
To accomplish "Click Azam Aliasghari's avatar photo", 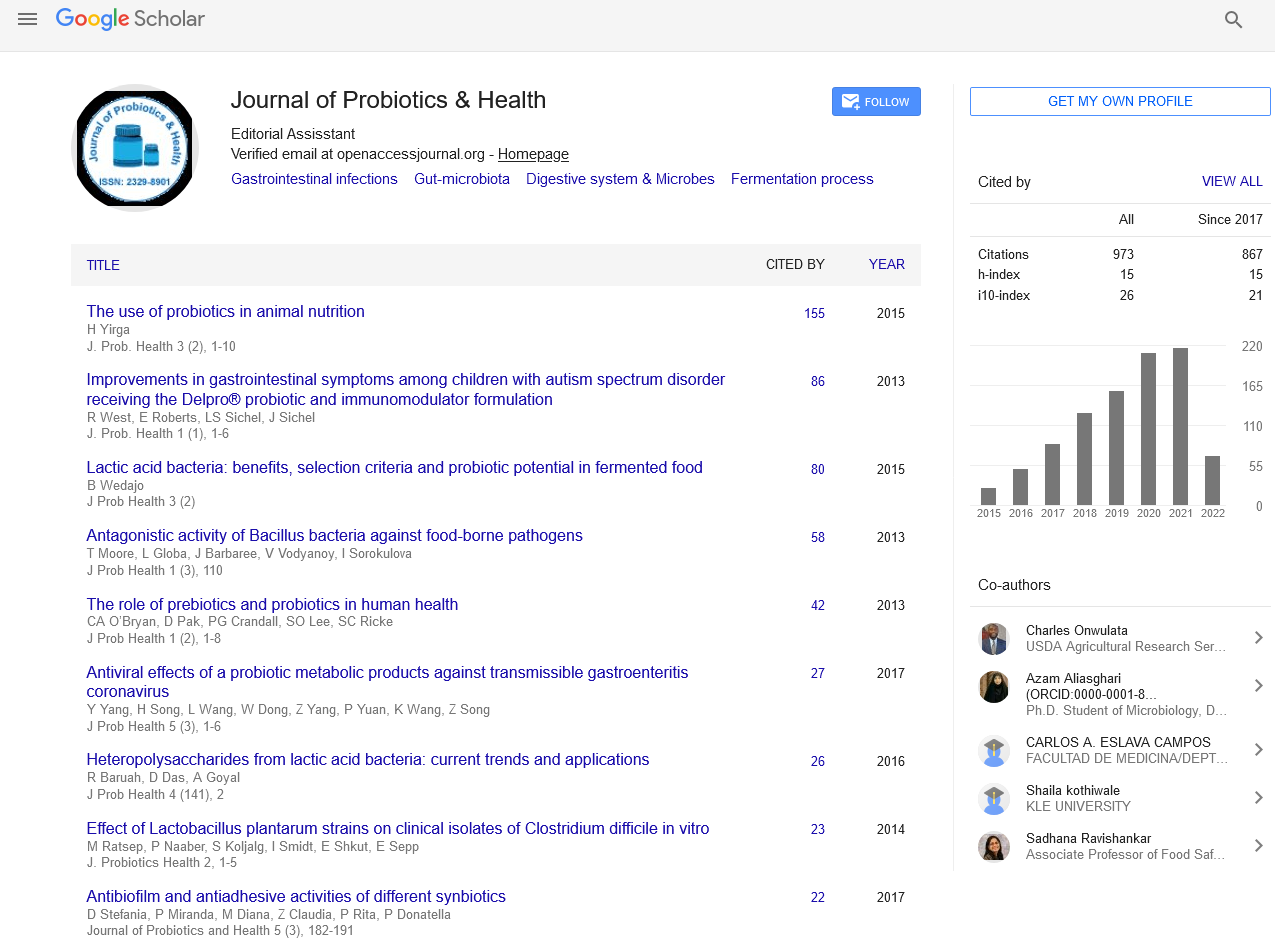I will pyautogui.click(x=993, y=686).
